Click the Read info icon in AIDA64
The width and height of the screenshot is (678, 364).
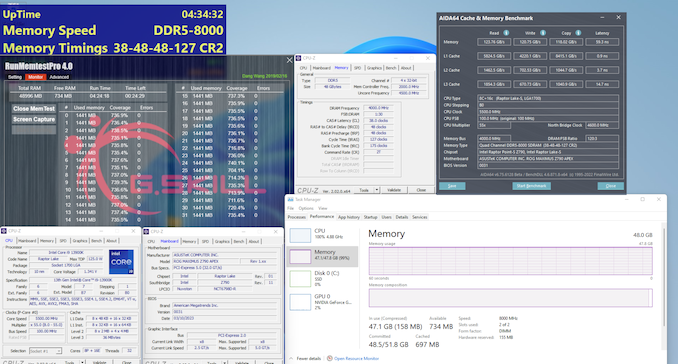coord(506,33)
